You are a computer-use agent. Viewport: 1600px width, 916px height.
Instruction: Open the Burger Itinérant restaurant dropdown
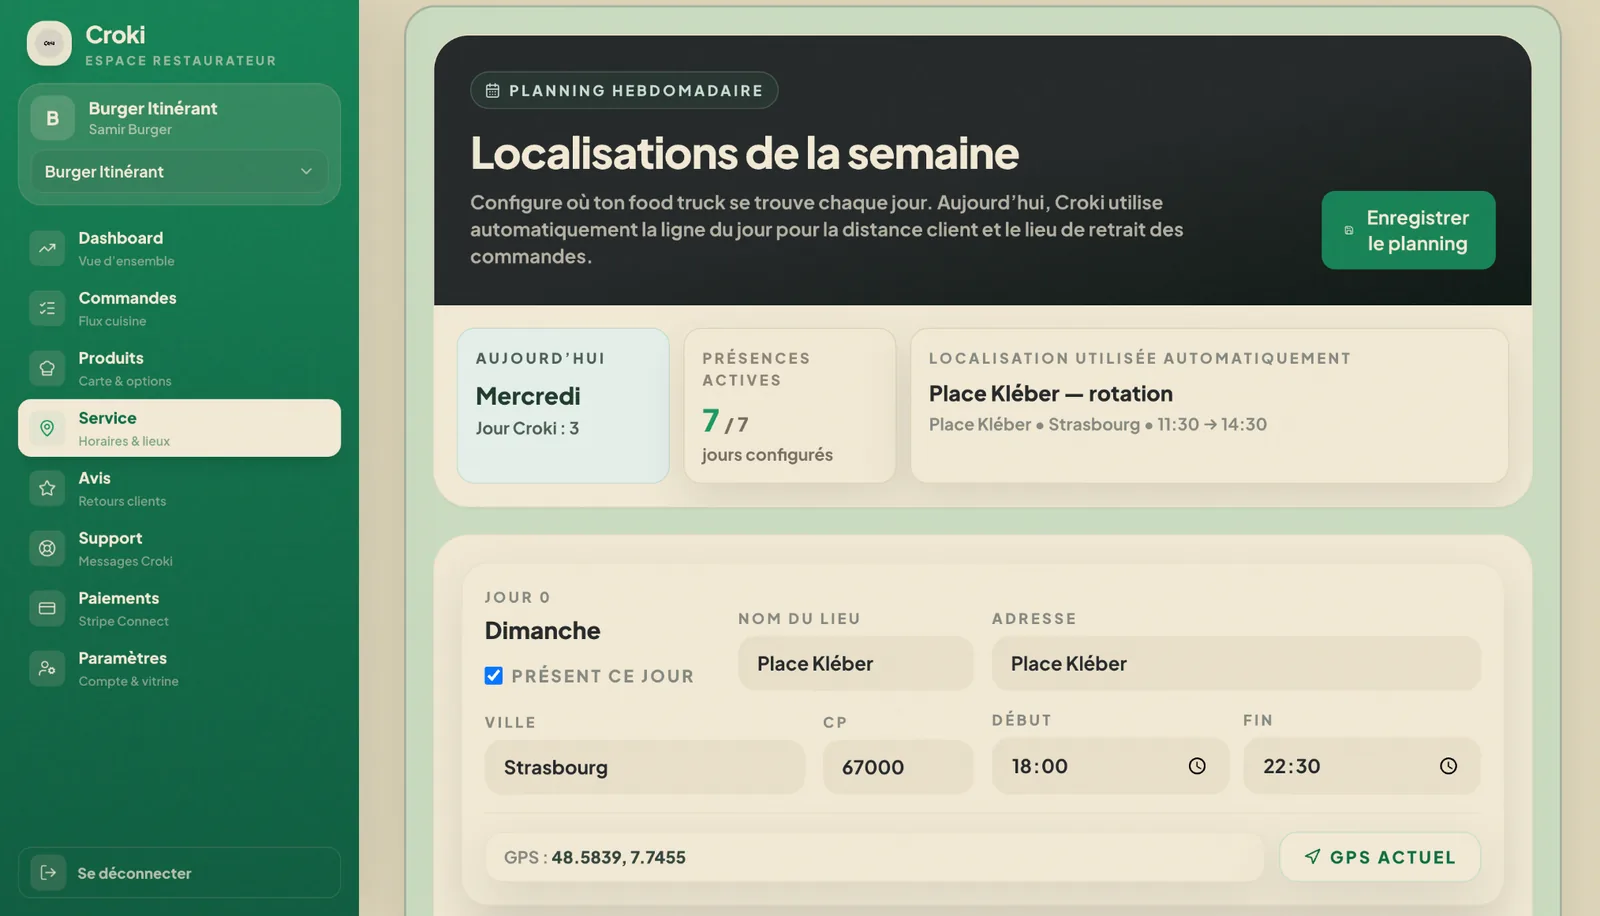[179, 172]
